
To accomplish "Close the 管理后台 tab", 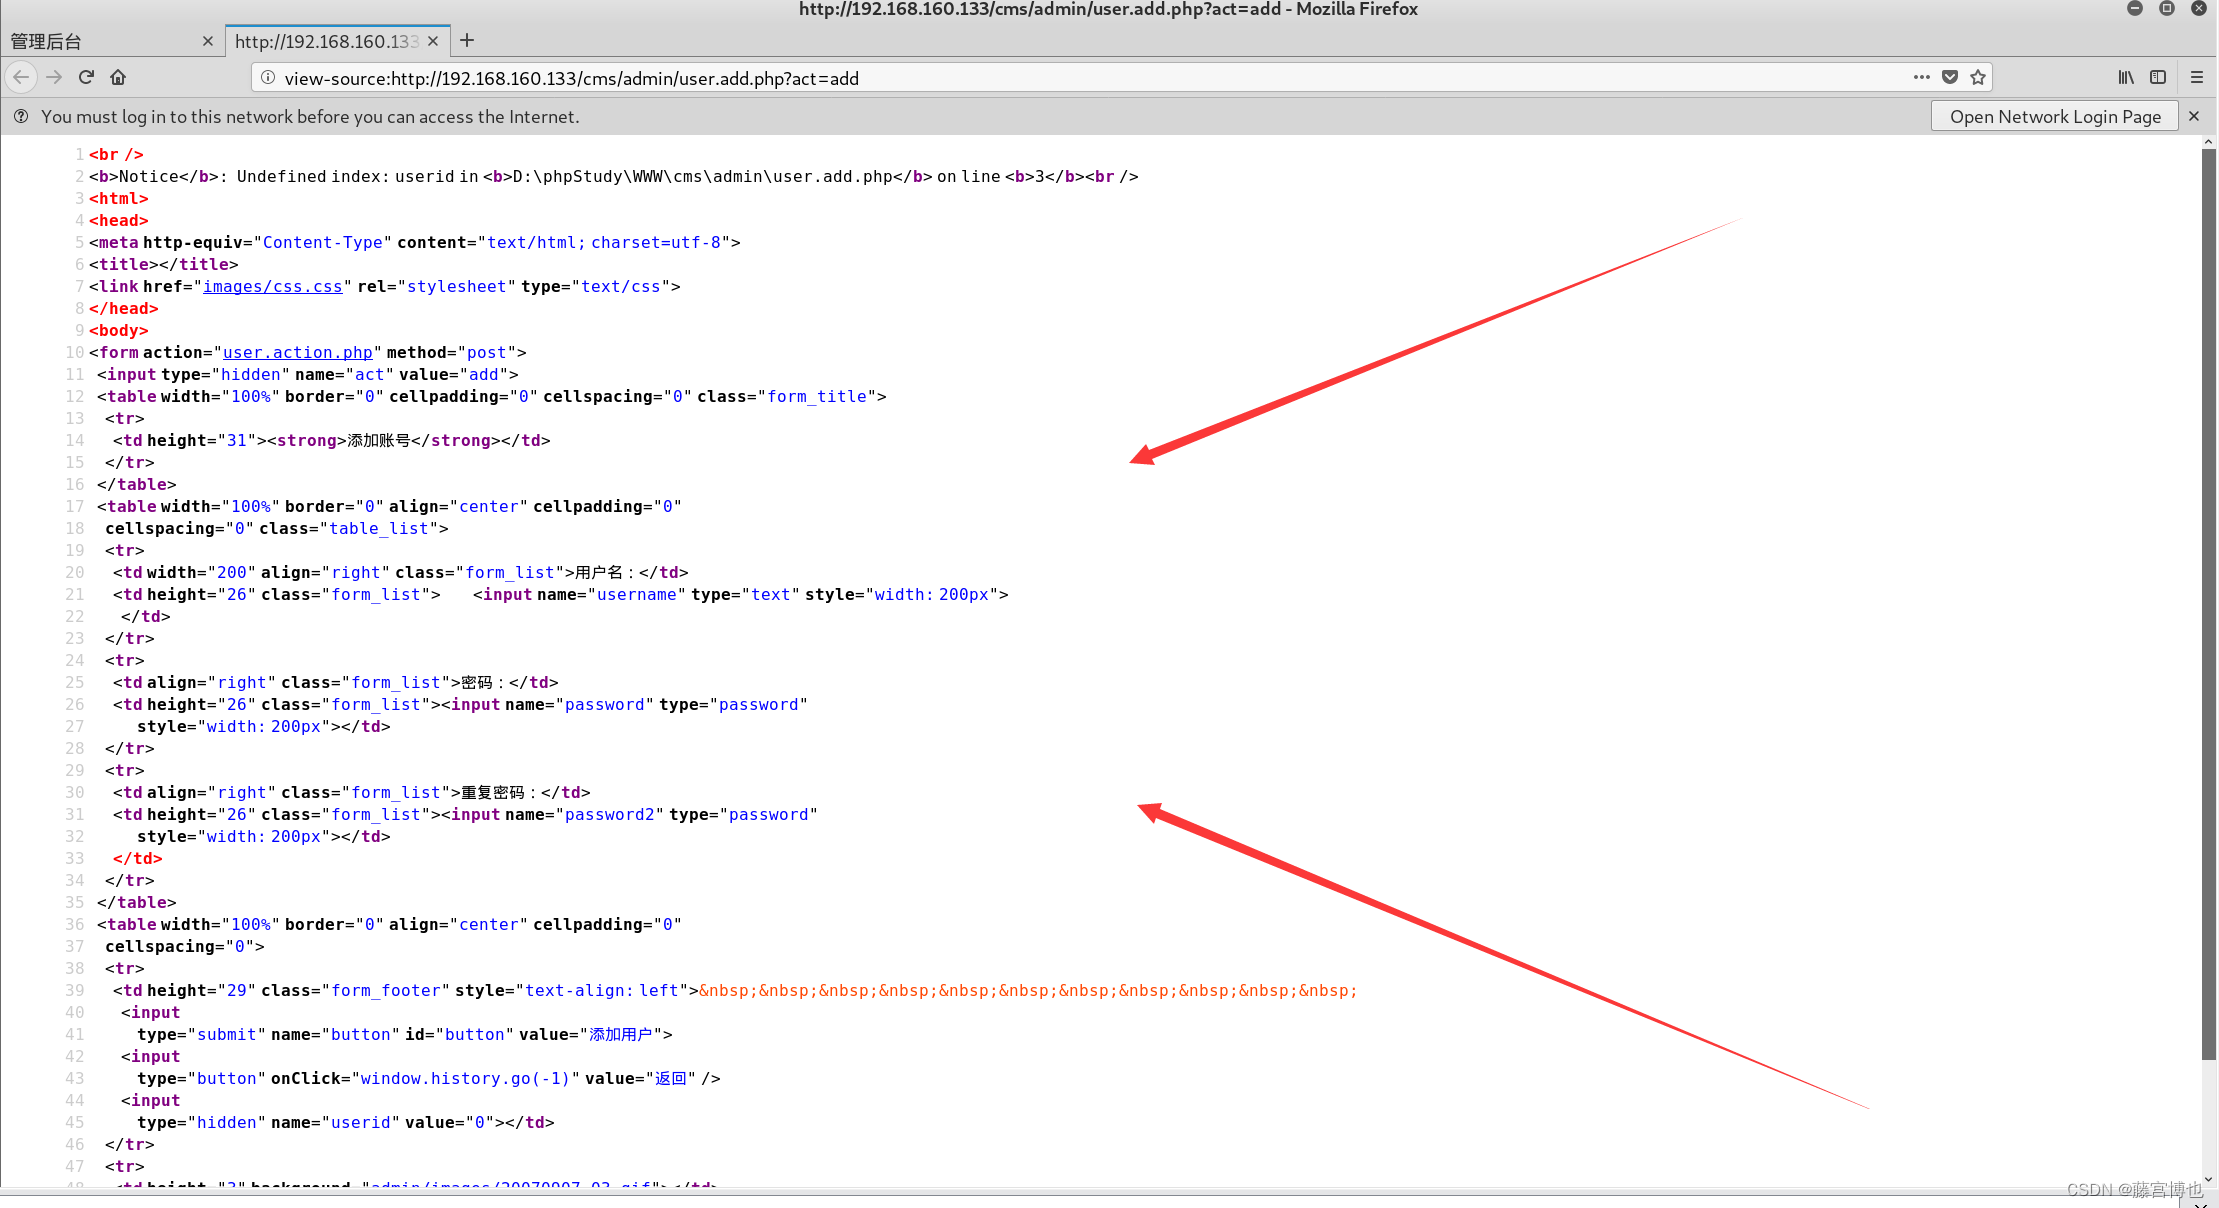I will pyautogui.click(x=208, y=41).
